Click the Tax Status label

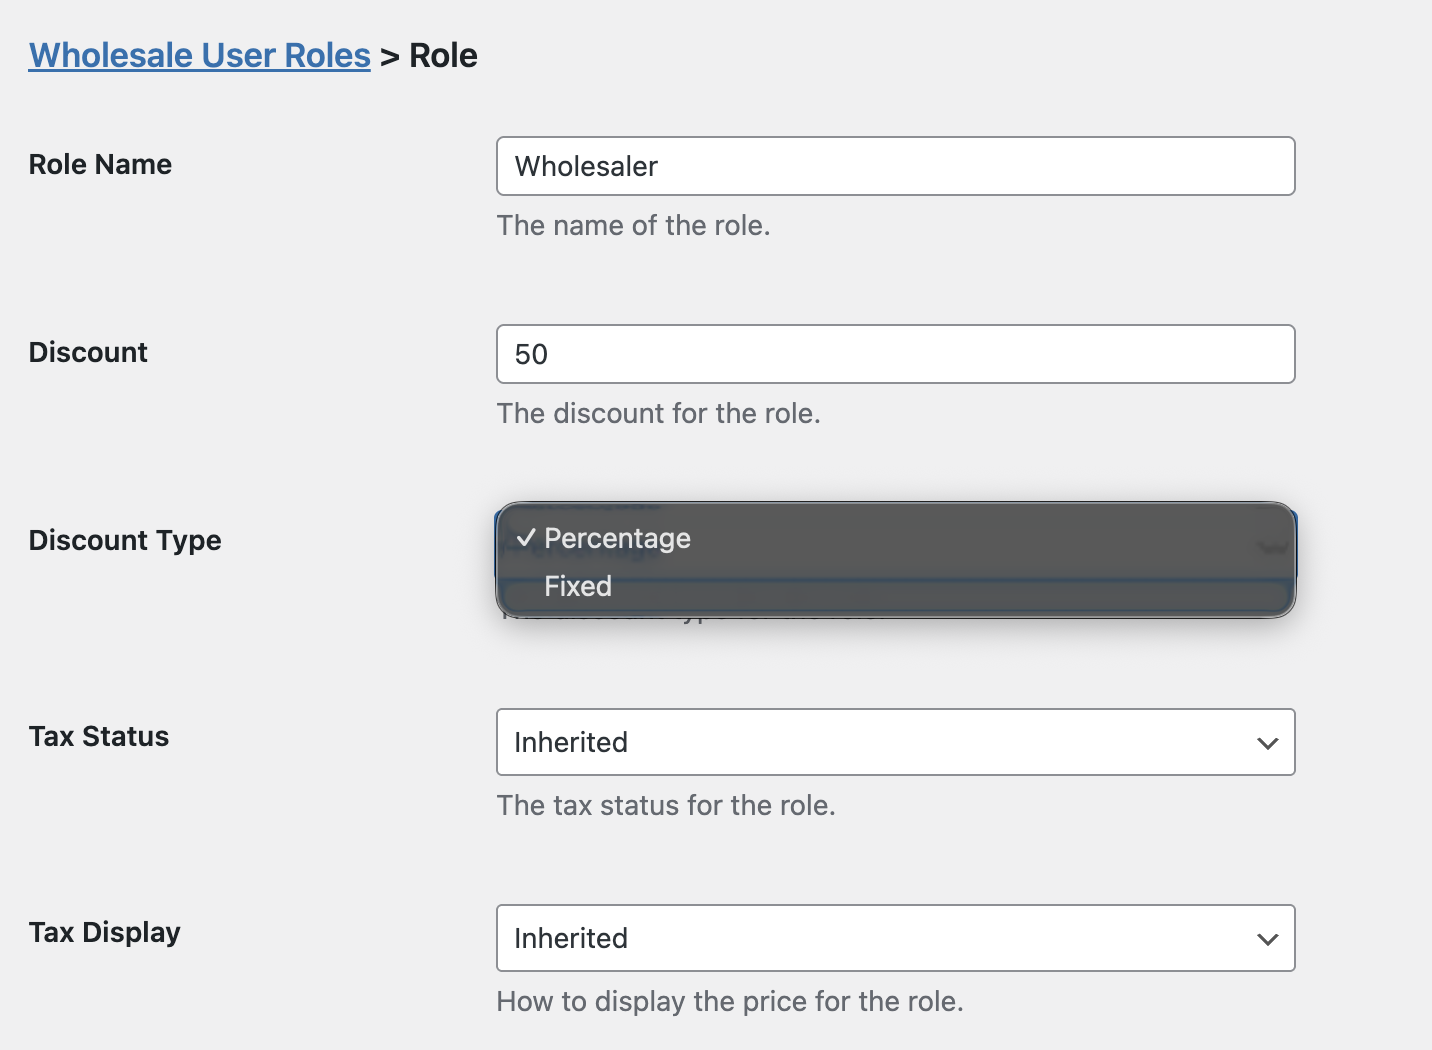(x=98, y=736)
